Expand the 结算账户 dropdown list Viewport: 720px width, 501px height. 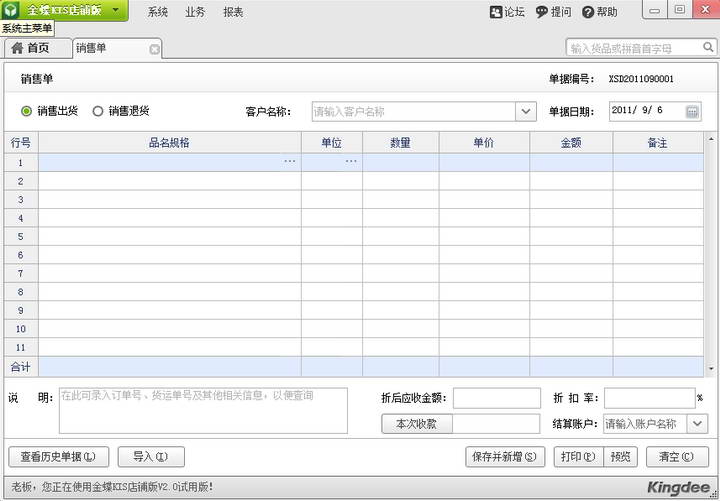(x=697, y=424)
